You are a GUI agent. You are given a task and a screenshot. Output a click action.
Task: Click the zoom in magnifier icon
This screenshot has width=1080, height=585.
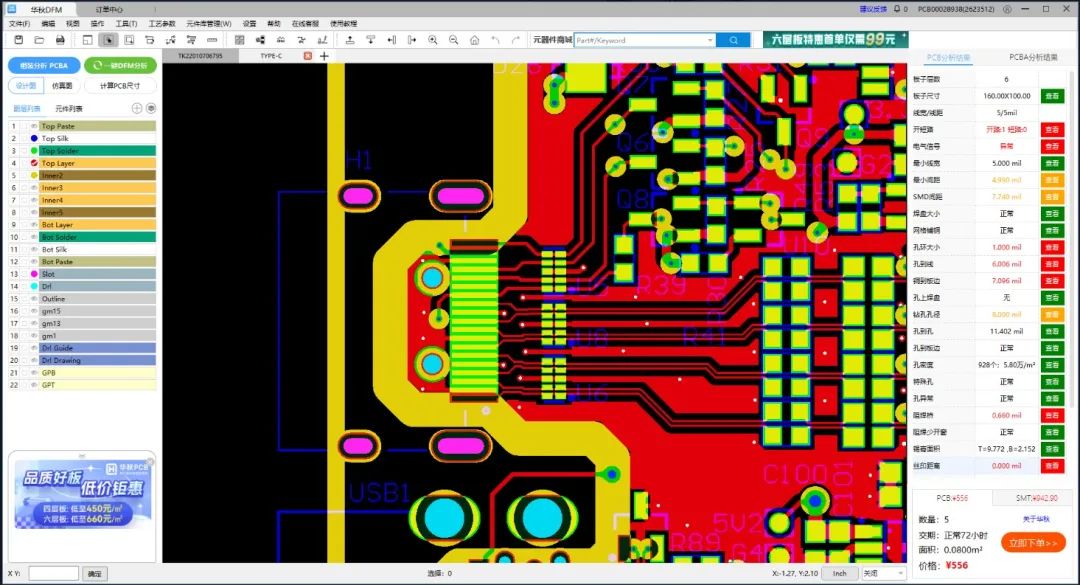pyautogui.click(x=433, y=40)
